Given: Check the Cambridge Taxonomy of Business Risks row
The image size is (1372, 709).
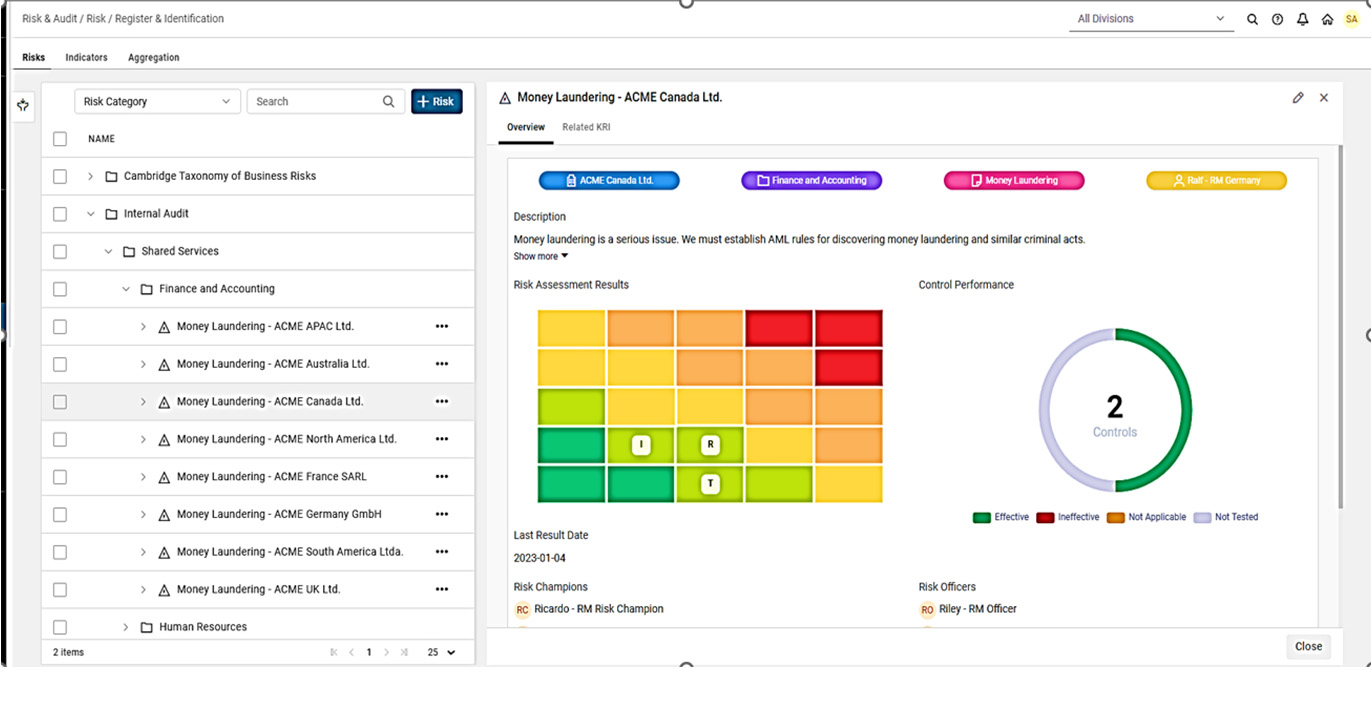Looking at the screenshot, I should (x=60, y=176).
